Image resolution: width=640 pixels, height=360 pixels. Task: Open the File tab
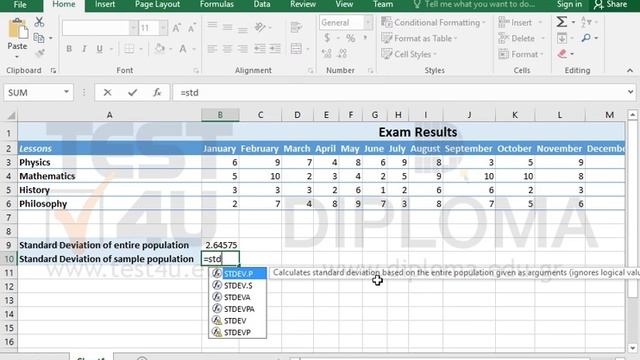[20, 4]
